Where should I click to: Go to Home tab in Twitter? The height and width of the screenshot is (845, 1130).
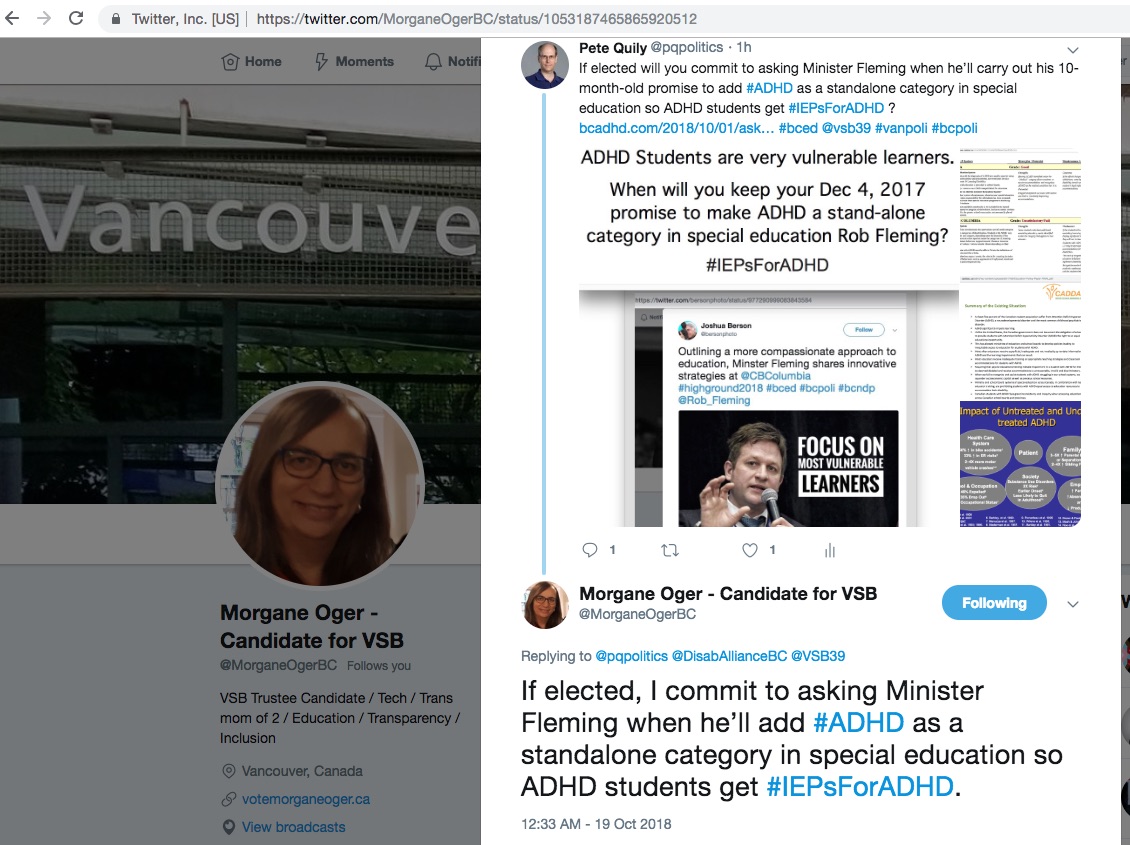251,61
